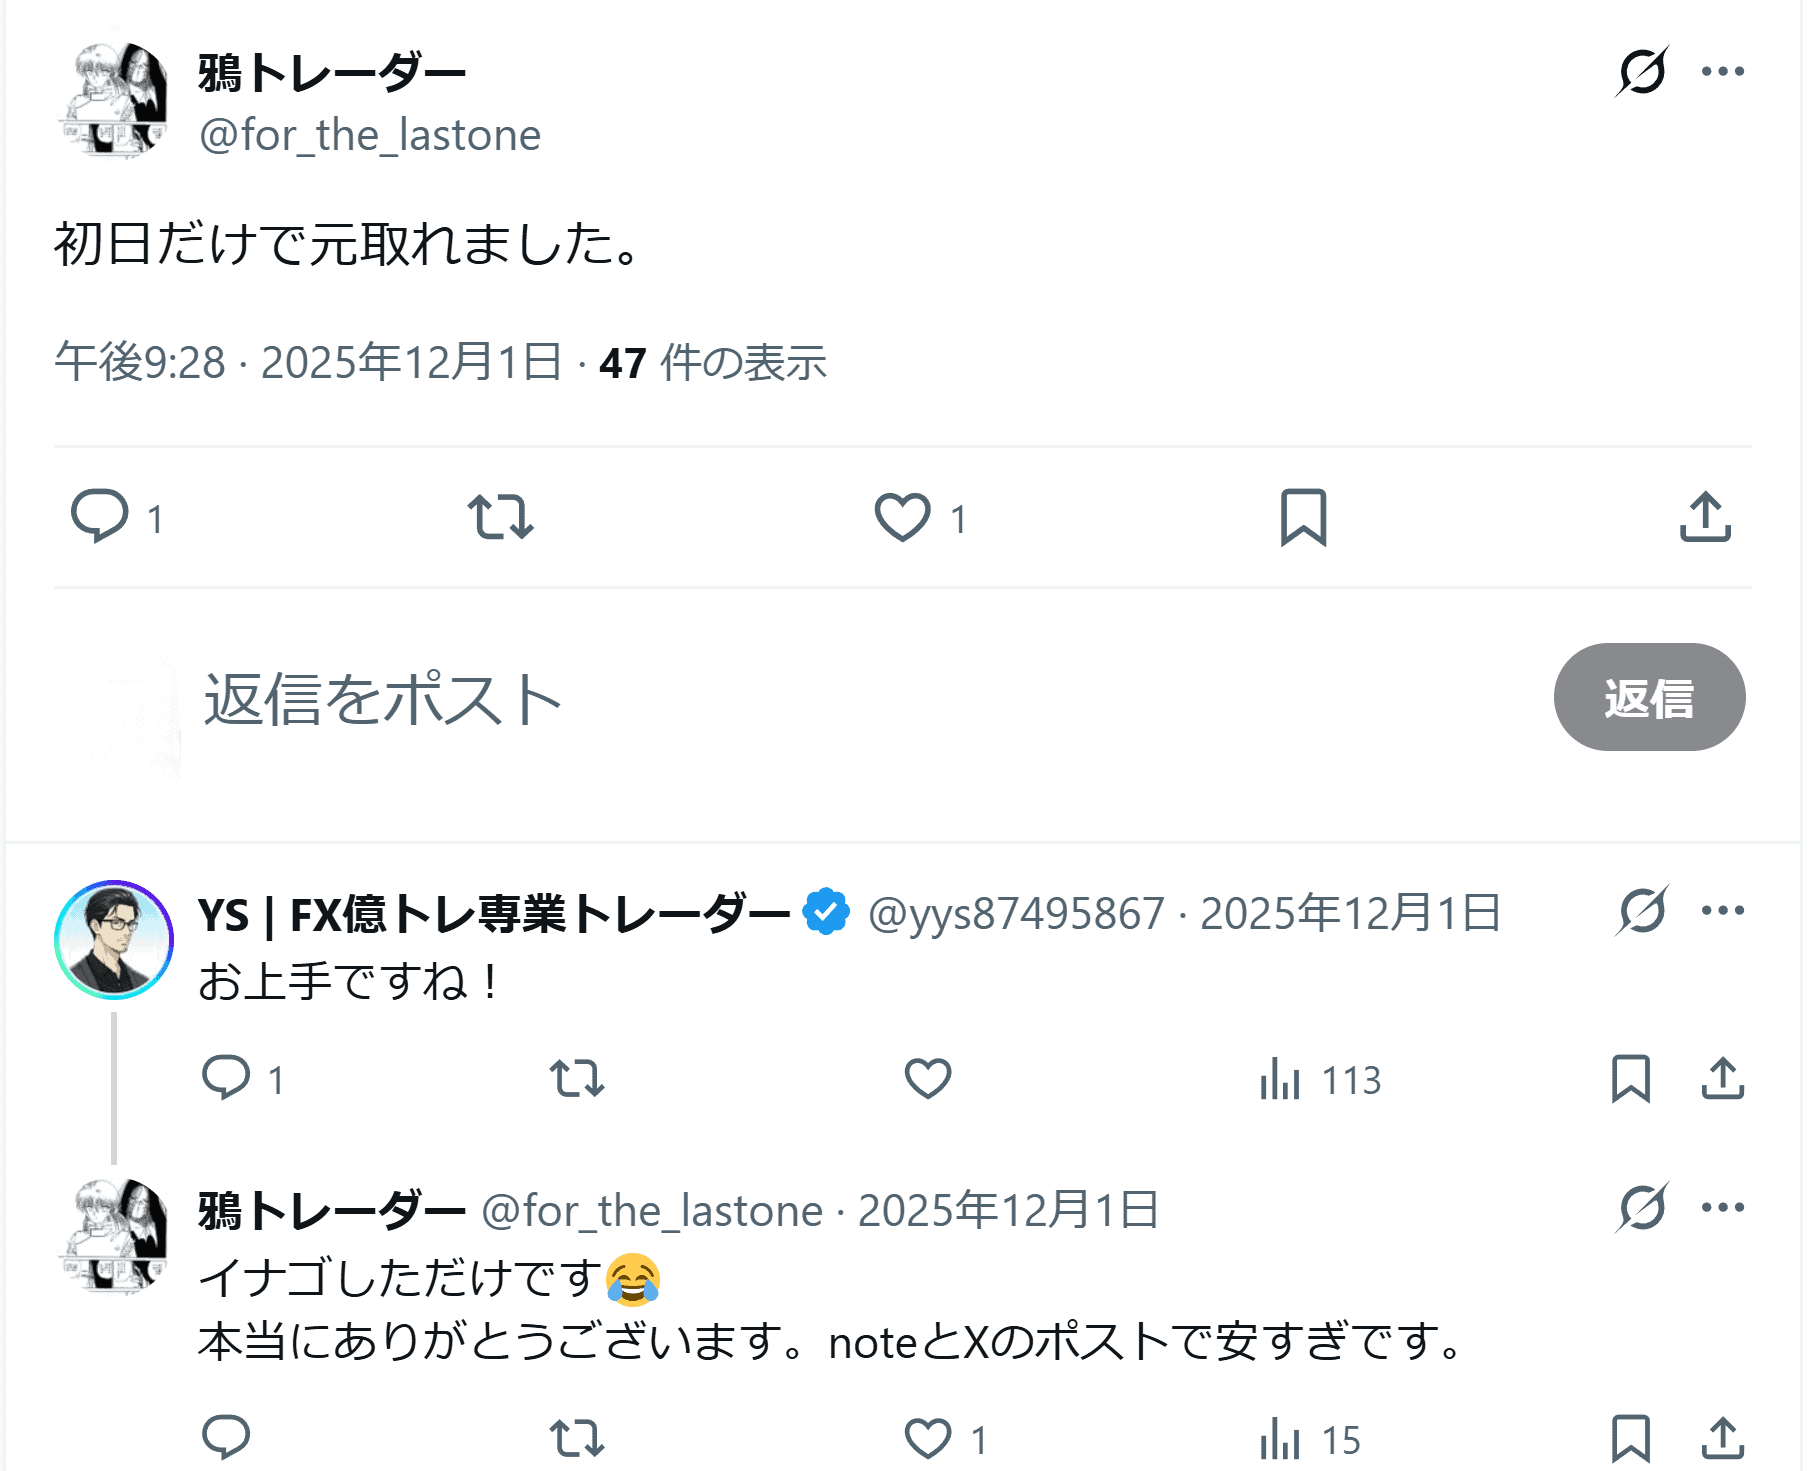1809x1471 pixels.
Task: Like the main post 初日だけで元取れました
Action: [x=902, y=517]
